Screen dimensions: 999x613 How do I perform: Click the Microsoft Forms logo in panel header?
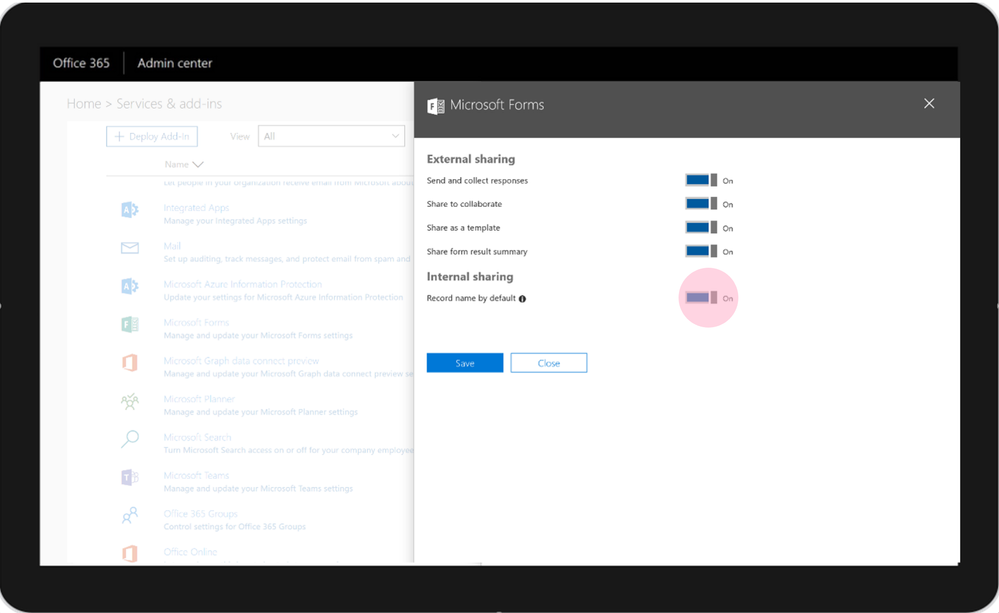[436, 106]
